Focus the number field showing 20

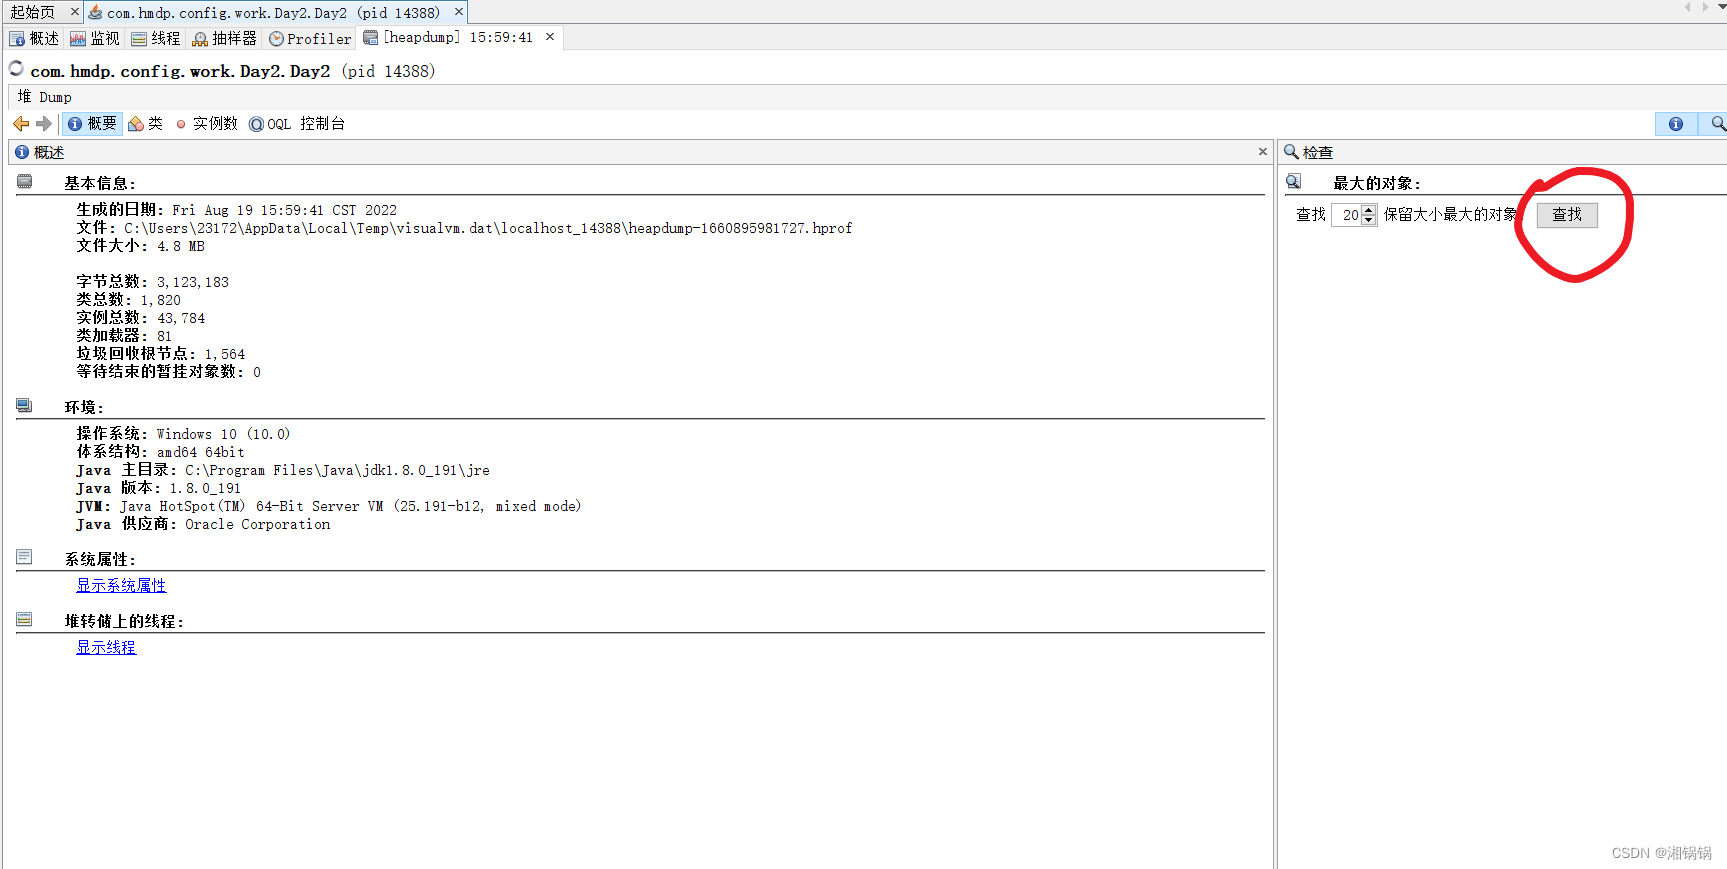coord(1347,215)
